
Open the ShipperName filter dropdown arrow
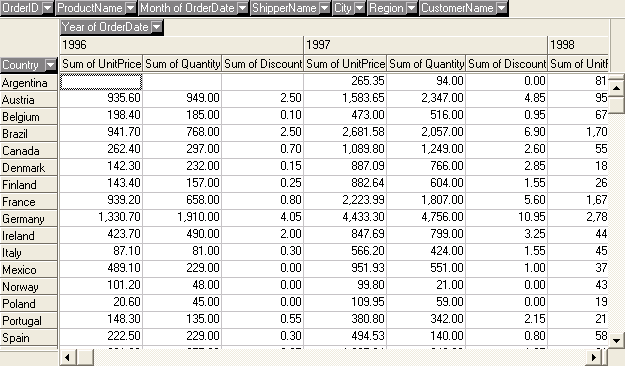325,8
